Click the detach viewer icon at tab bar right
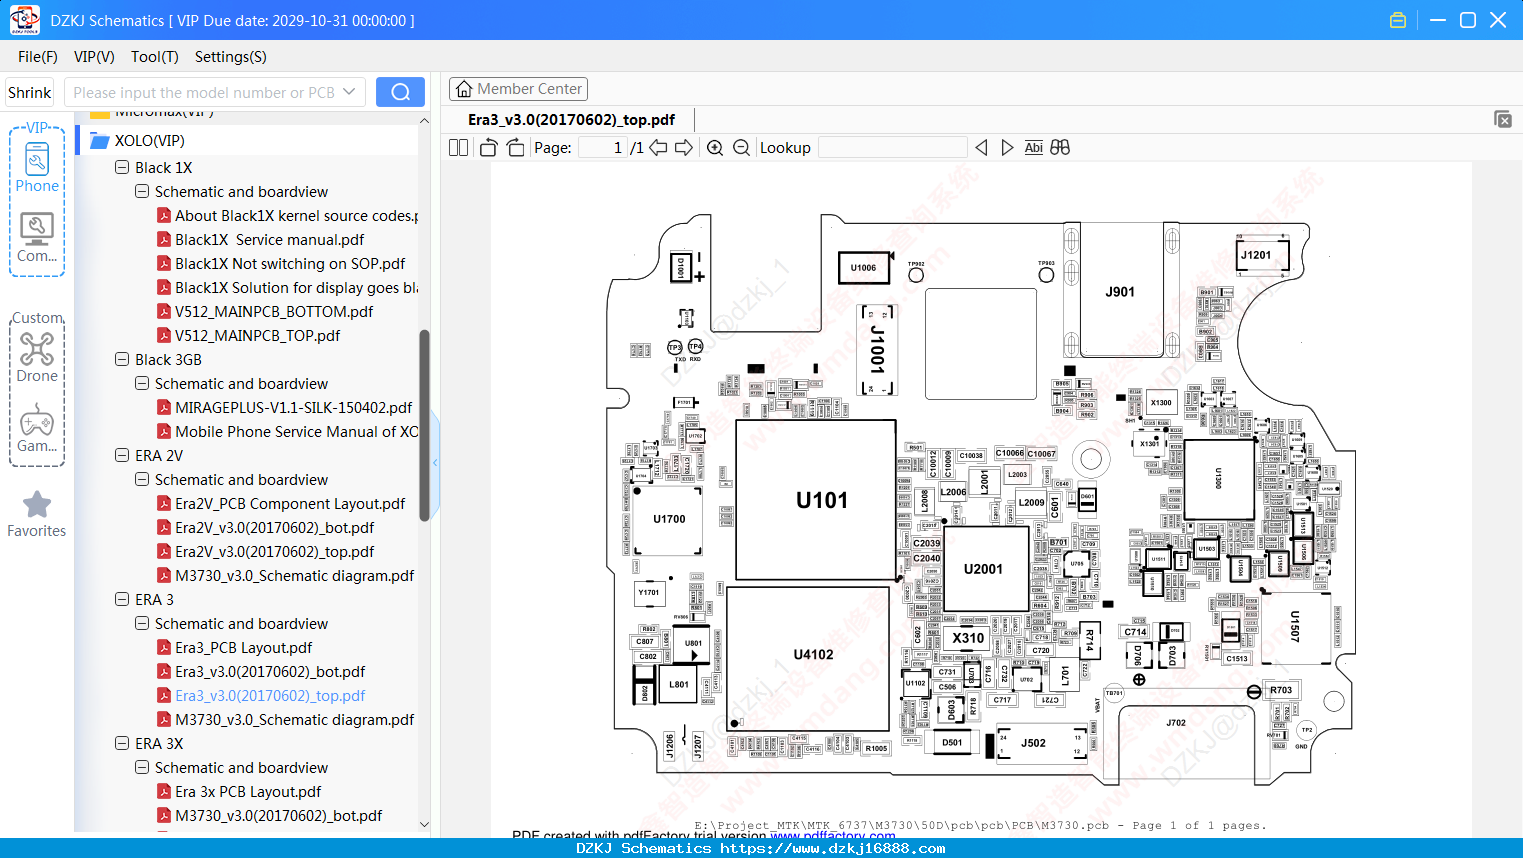Viewport: 1523px width, 858px height. pyautogui.click(x=1503, y=119)
